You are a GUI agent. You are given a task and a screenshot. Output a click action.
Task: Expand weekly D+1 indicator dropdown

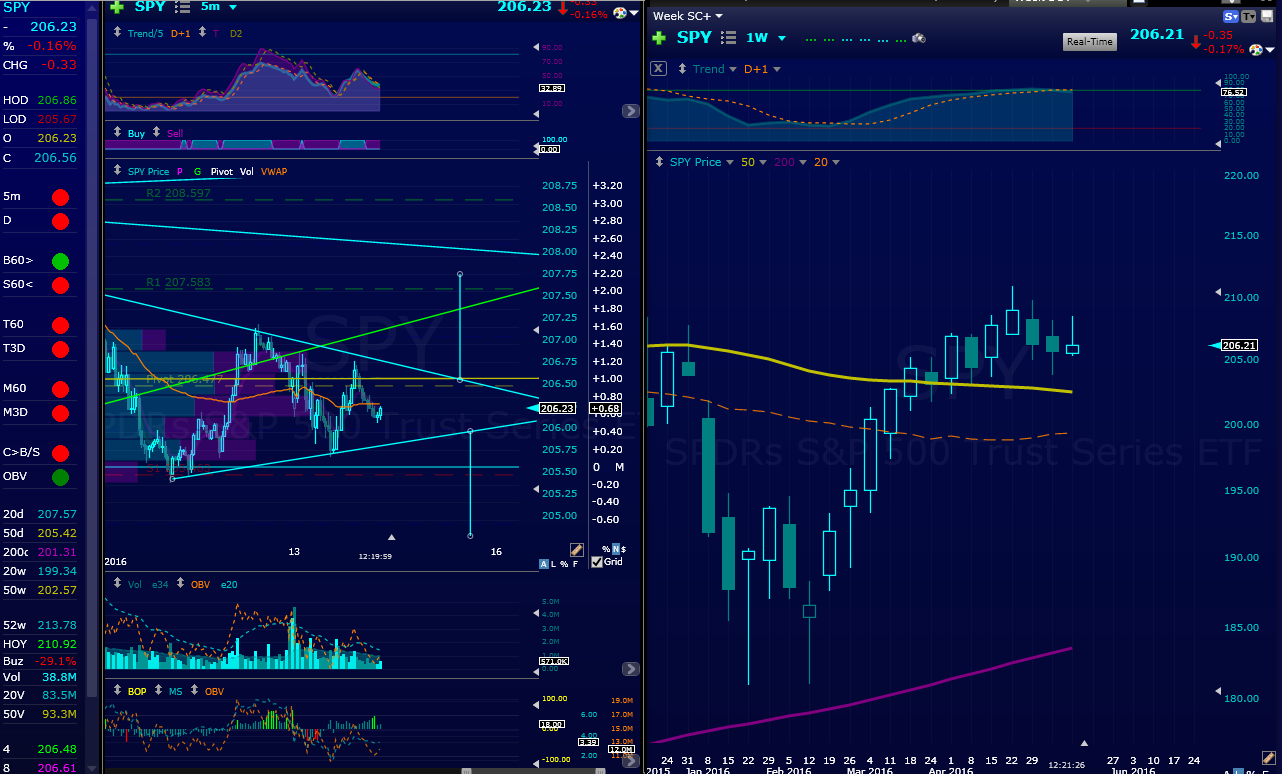tap(777, 69)
